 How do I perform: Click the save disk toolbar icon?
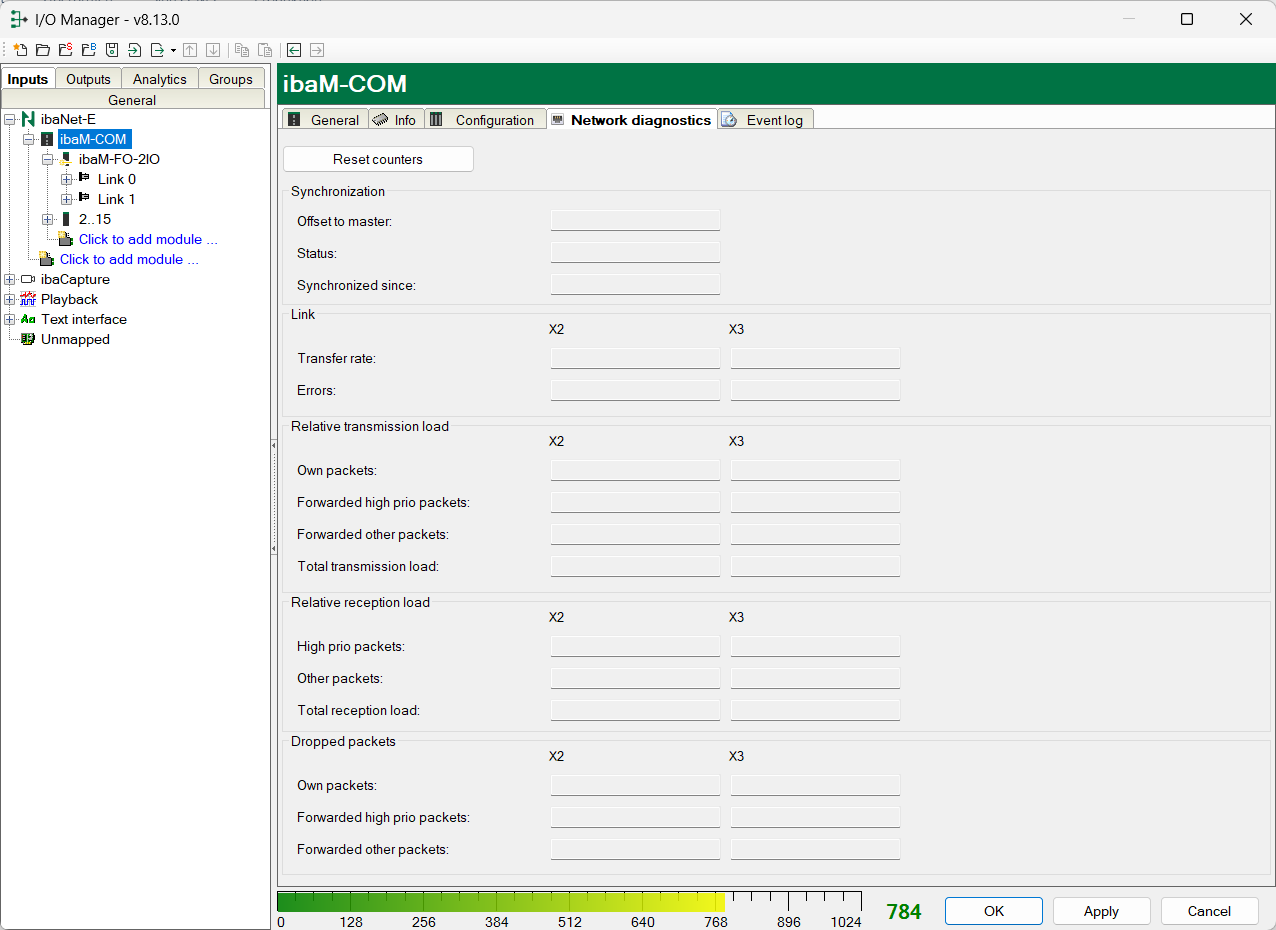point(112,50)
